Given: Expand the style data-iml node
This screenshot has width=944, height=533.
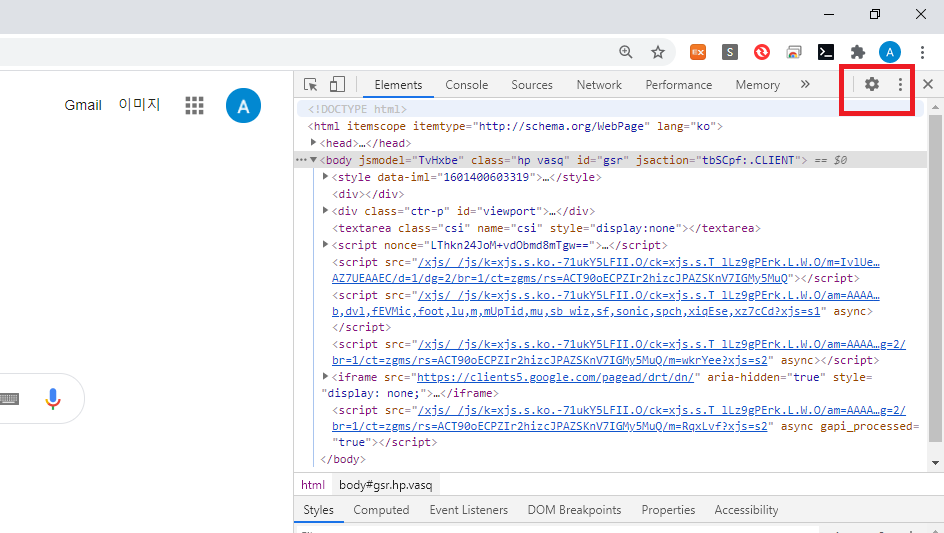Looking at the screenshot, I should 325,176.
